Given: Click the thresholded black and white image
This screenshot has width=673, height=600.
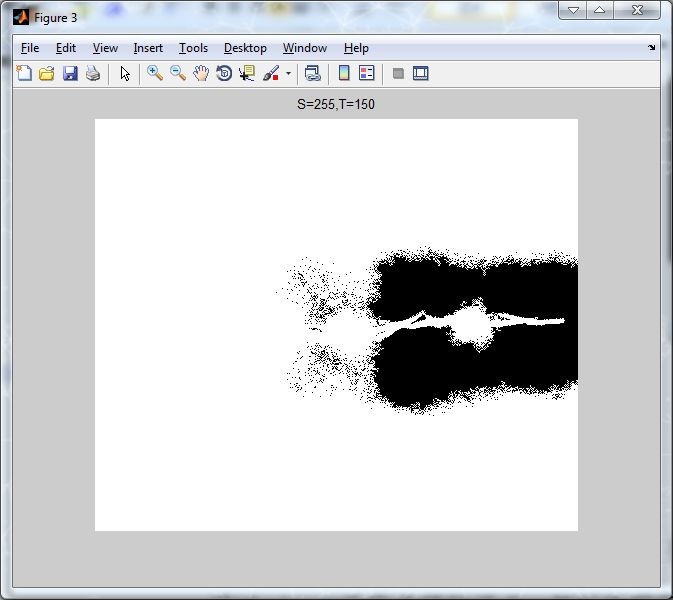Looking at the screenshot, I should 336,325.
